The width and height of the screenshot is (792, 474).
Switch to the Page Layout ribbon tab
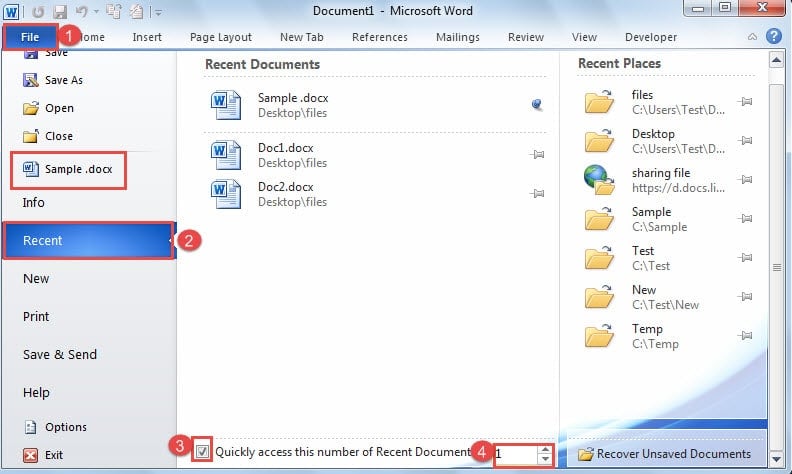click(220, 37)
